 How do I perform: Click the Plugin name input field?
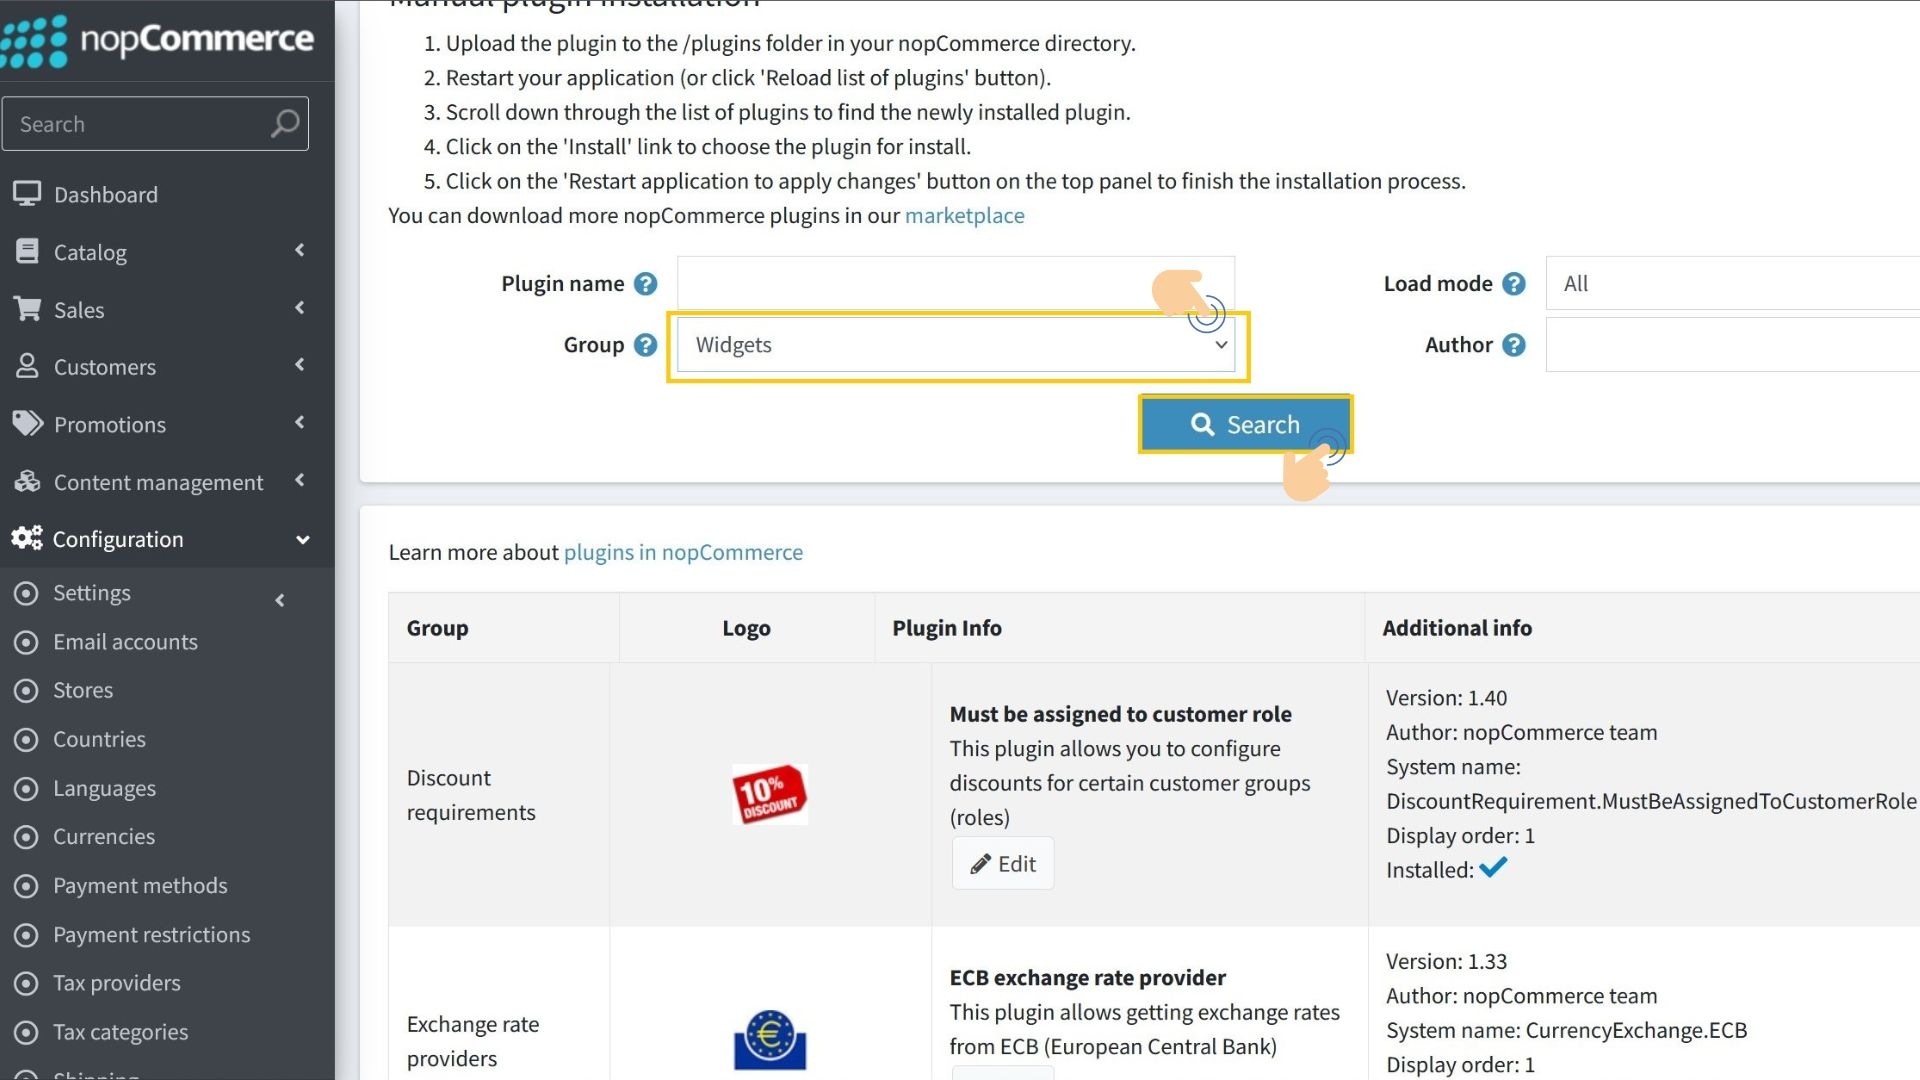pos(956,283)
